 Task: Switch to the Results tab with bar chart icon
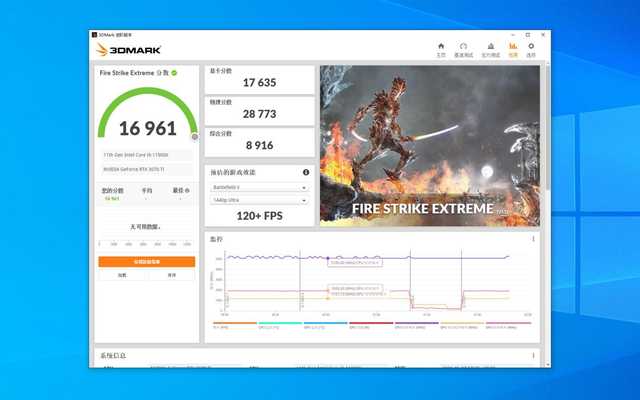point(513,50)
